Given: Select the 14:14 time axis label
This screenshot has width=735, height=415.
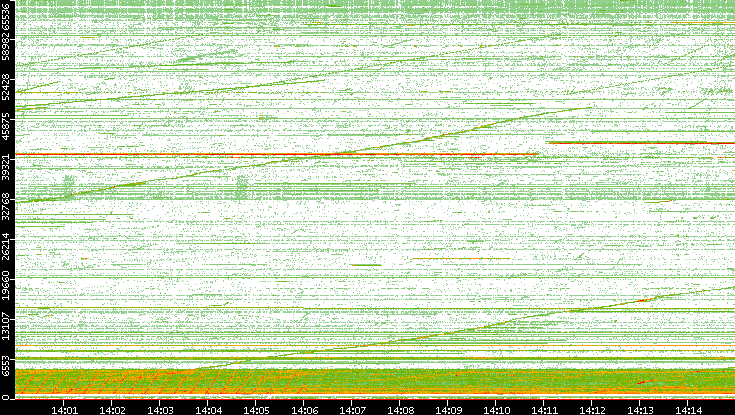Looking at the screenshot, I should [688, 410].
